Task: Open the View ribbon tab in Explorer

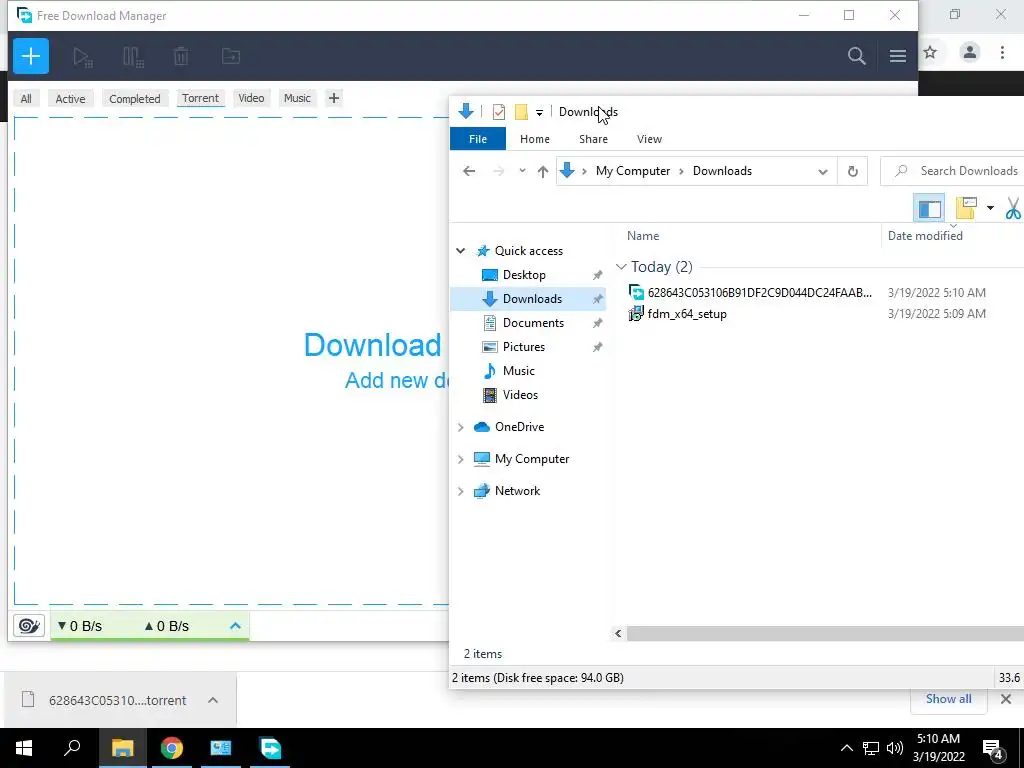Action: (x=649, y=139)
